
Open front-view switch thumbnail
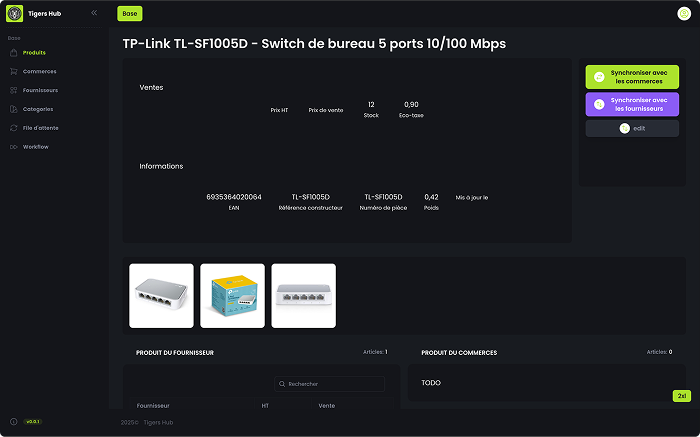click(x=304, y=295)
